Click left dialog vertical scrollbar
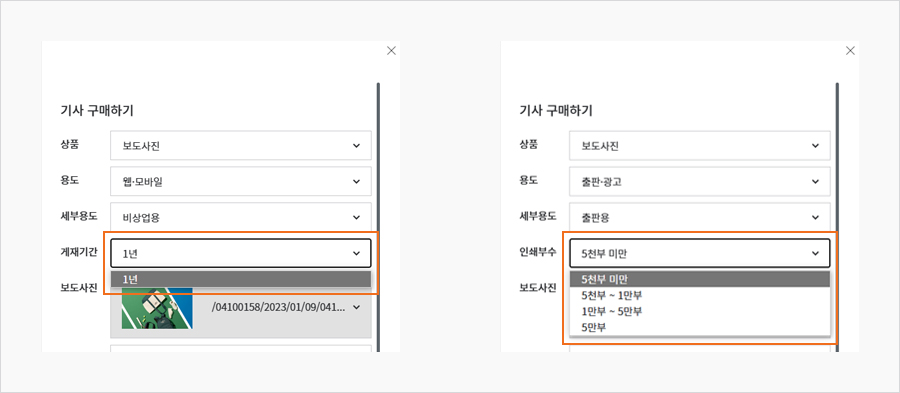Screen dimensions: 900x393 (378, 217)
